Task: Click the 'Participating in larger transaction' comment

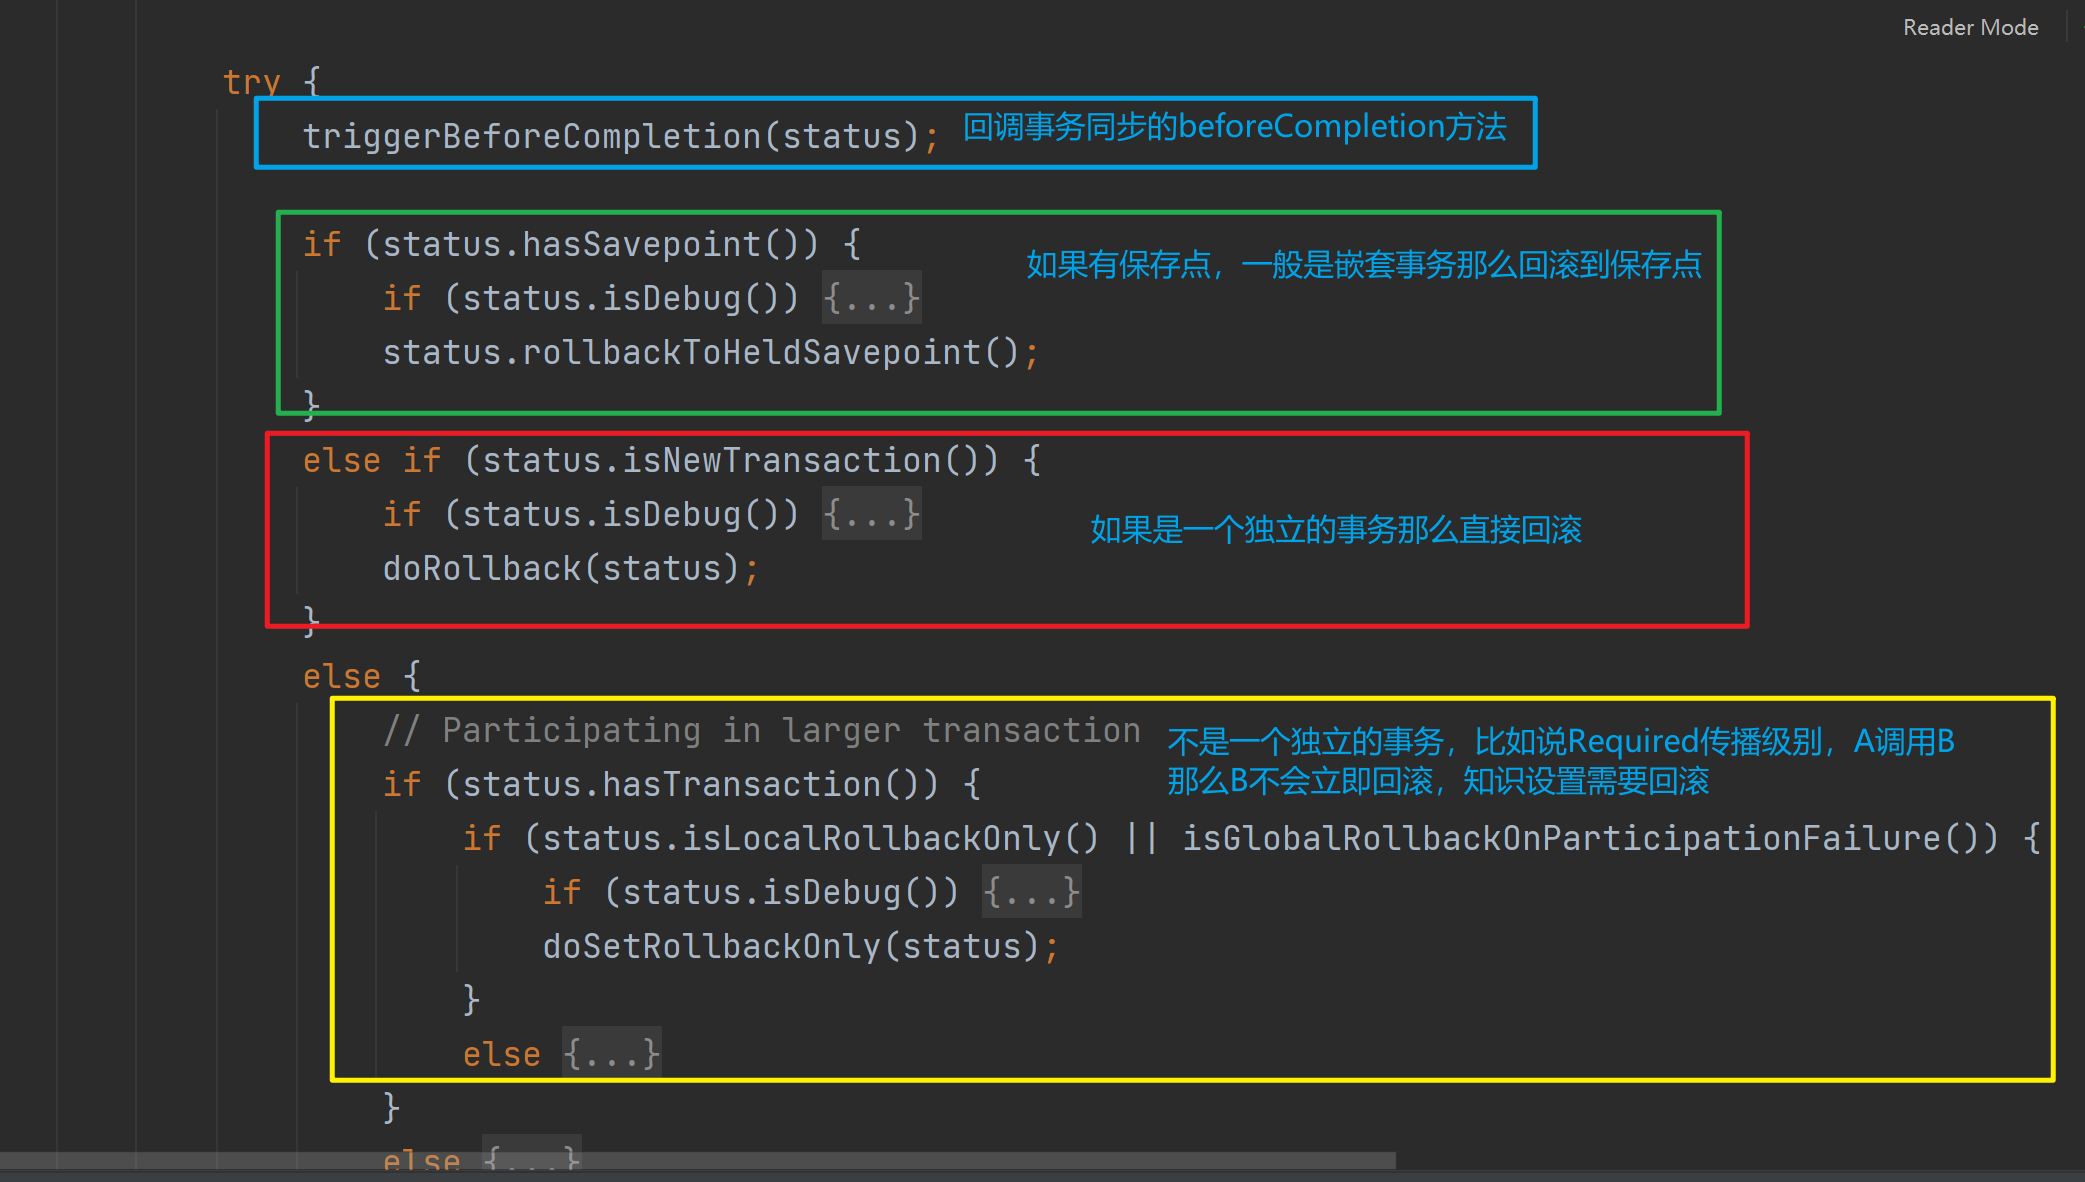Action: tap(762, 730)
